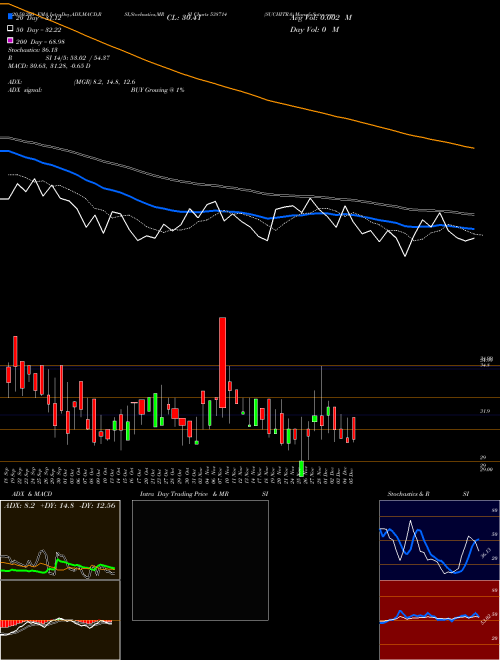
Task: Click the '50 Day - 32.22' label
Action: pyautogui.click(x=38, y=29)
